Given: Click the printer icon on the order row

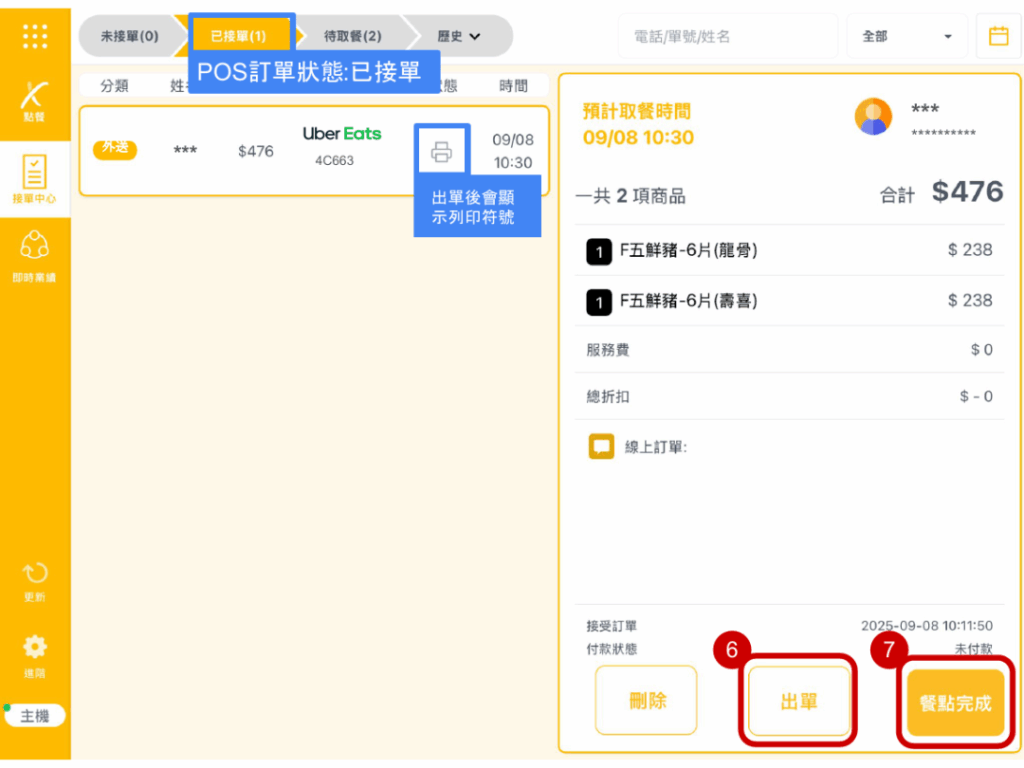Looking at the screenshot, I should pyautogui.click(x=441, y=152).
